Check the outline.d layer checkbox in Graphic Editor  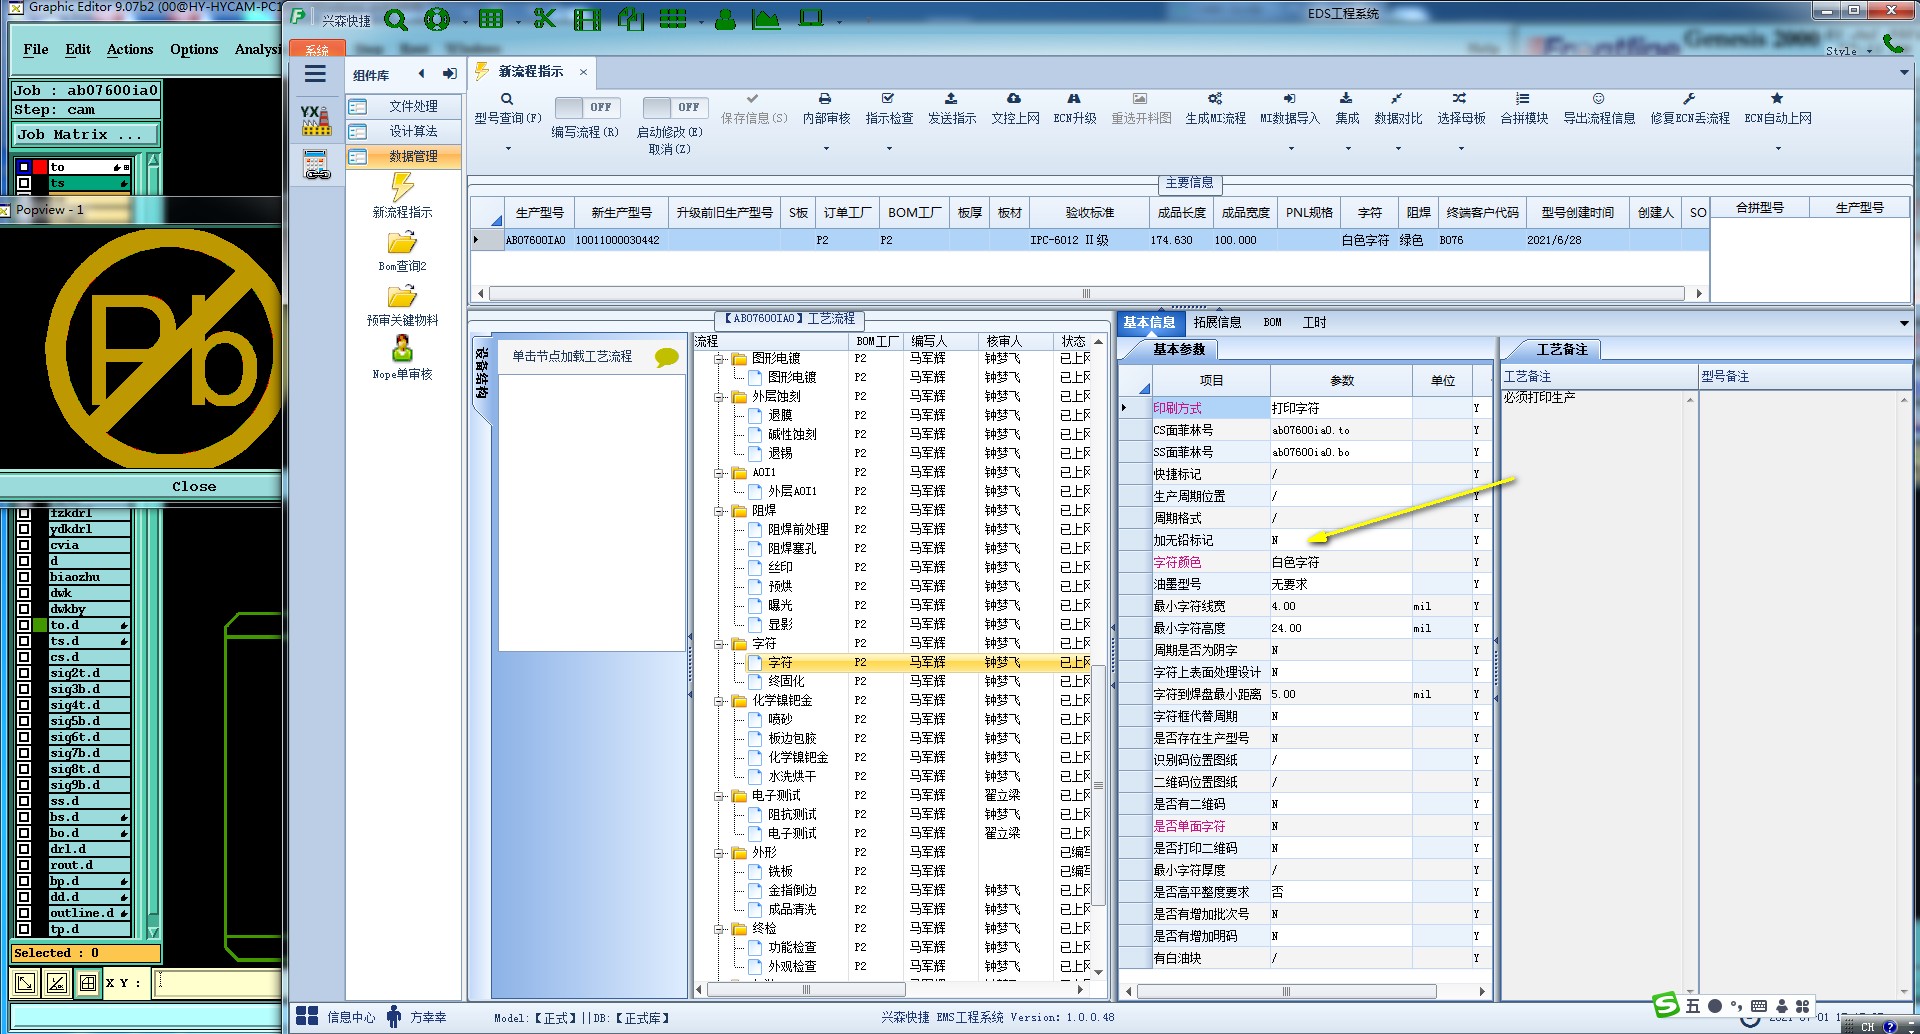(x=24, y=913)
